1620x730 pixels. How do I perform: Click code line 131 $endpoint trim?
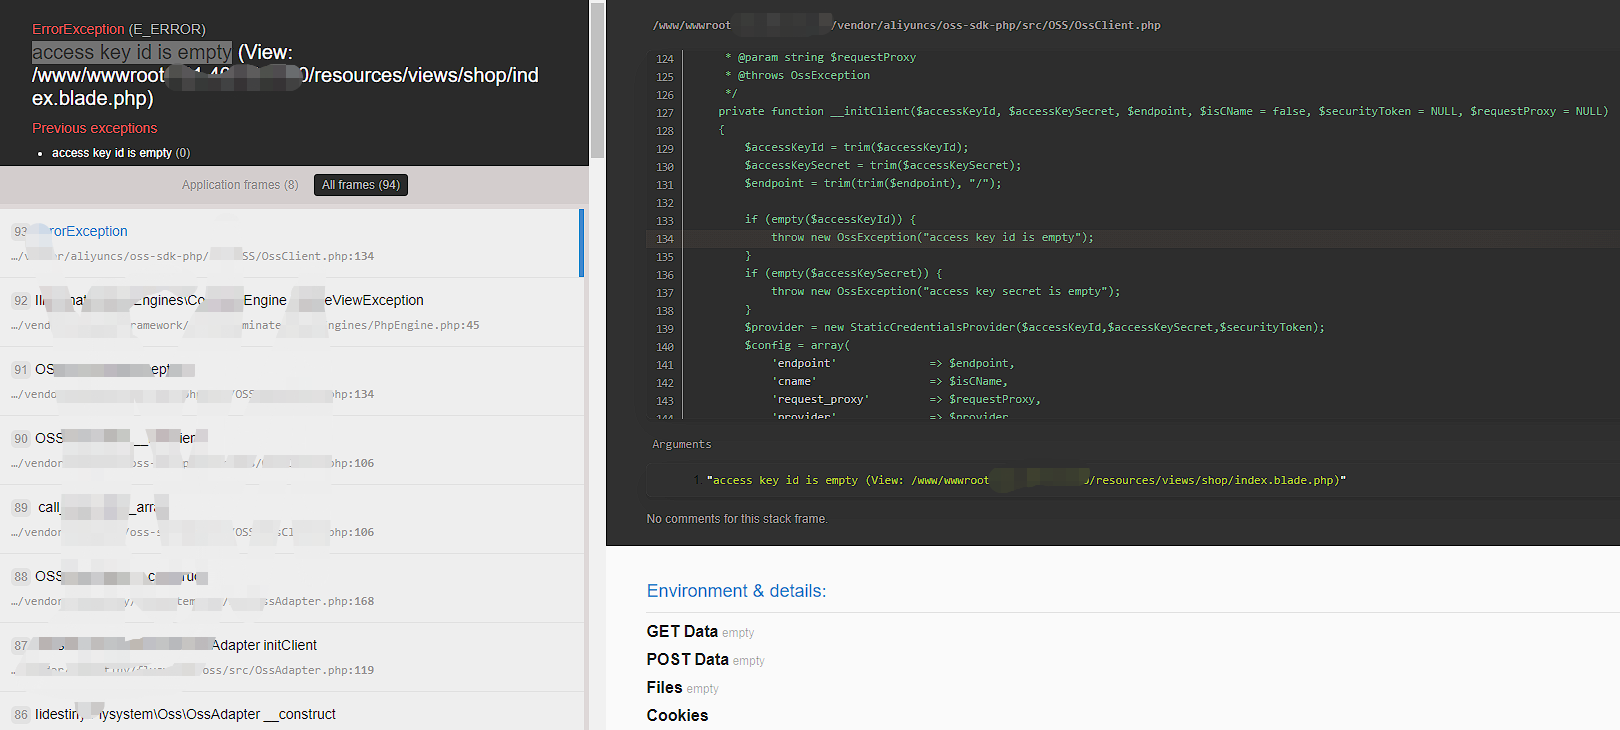click(x=873, y=184)
